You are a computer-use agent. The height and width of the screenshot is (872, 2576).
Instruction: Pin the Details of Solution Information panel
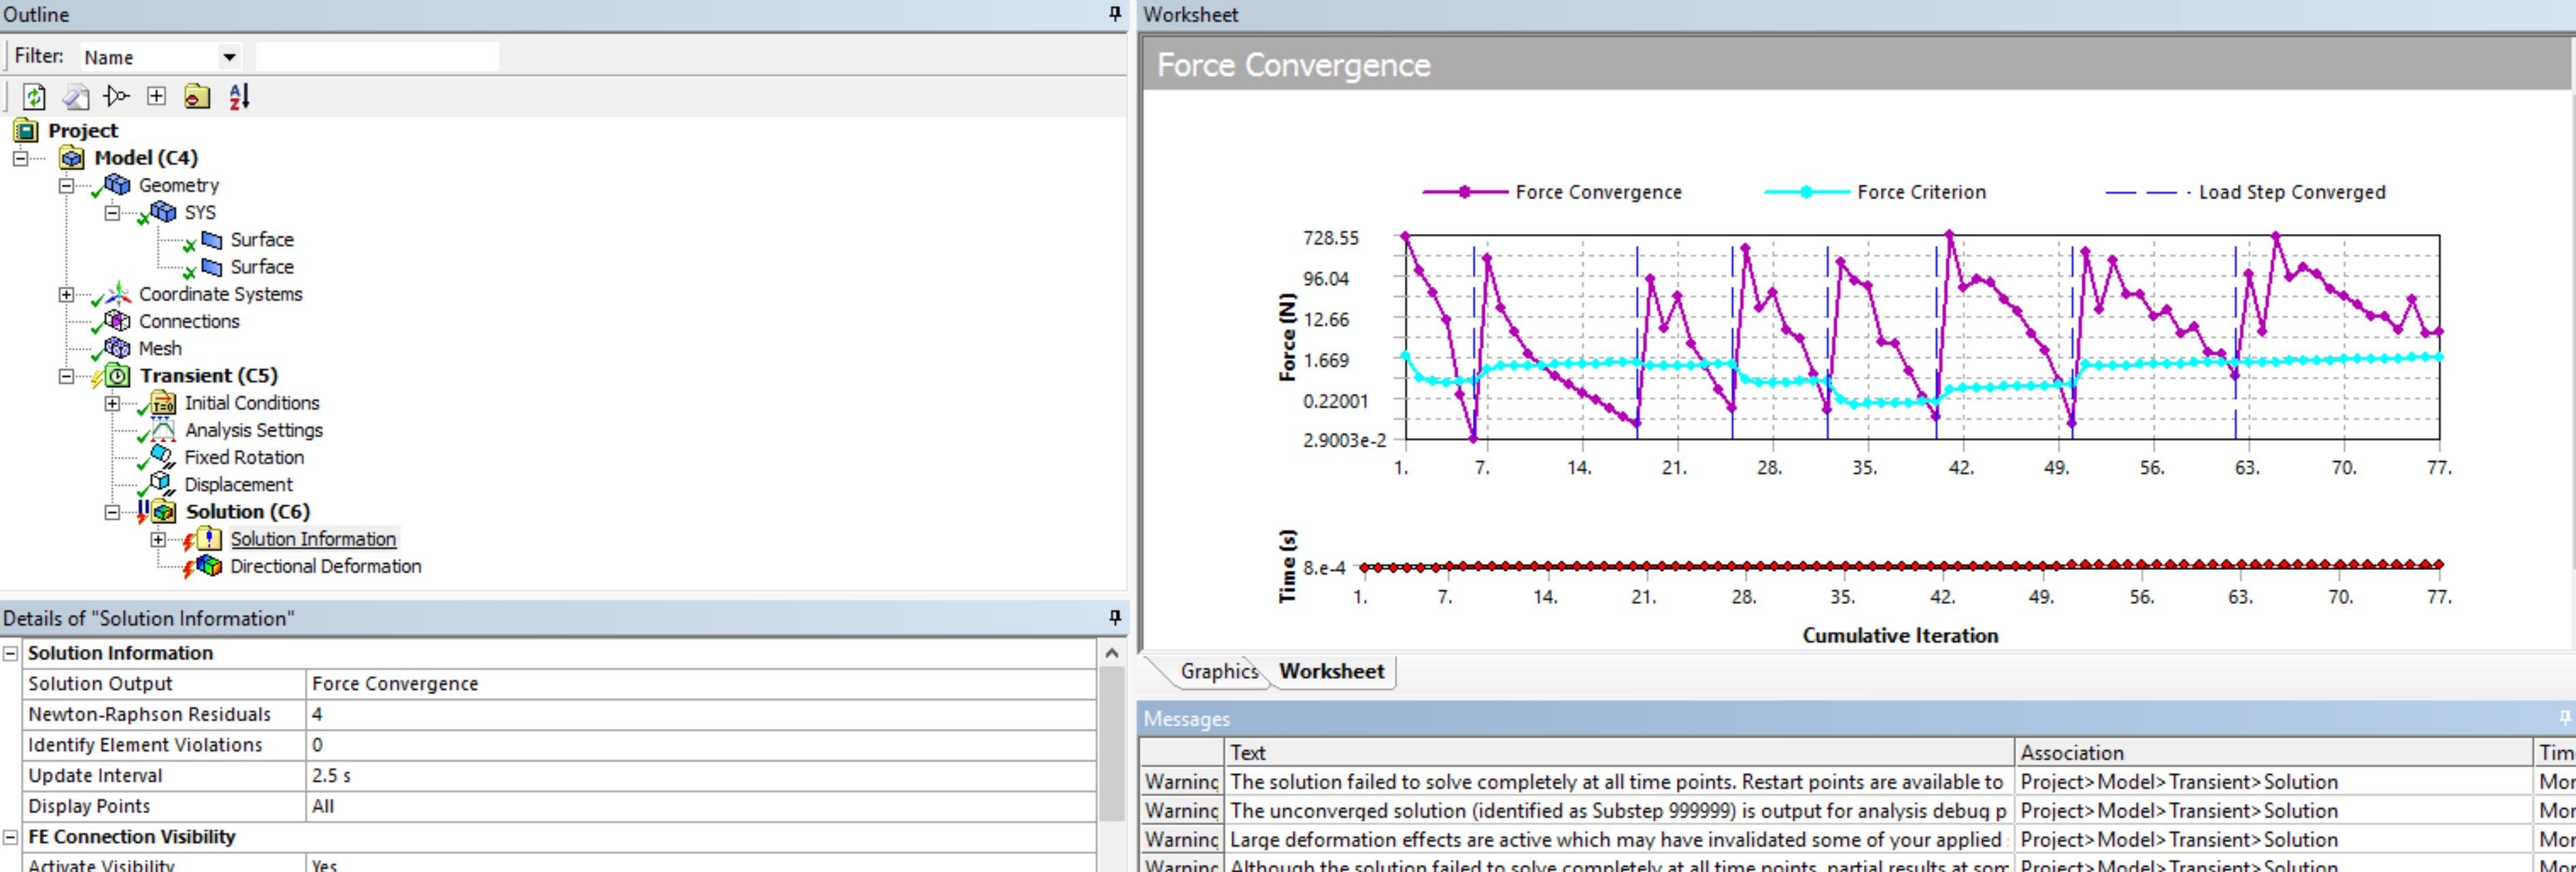pyautogui.click(x=1115, y=617)
